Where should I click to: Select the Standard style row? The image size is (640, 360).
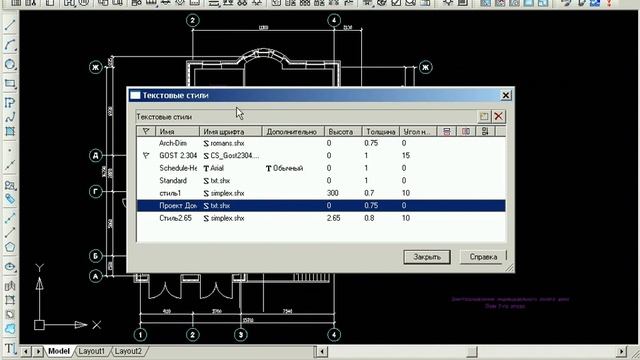point(321,180)
